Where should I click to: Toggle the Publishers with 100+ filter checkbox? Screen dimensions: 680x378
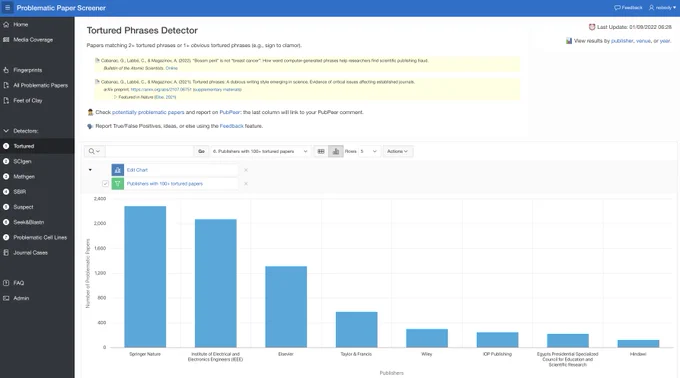pos(105,184)
